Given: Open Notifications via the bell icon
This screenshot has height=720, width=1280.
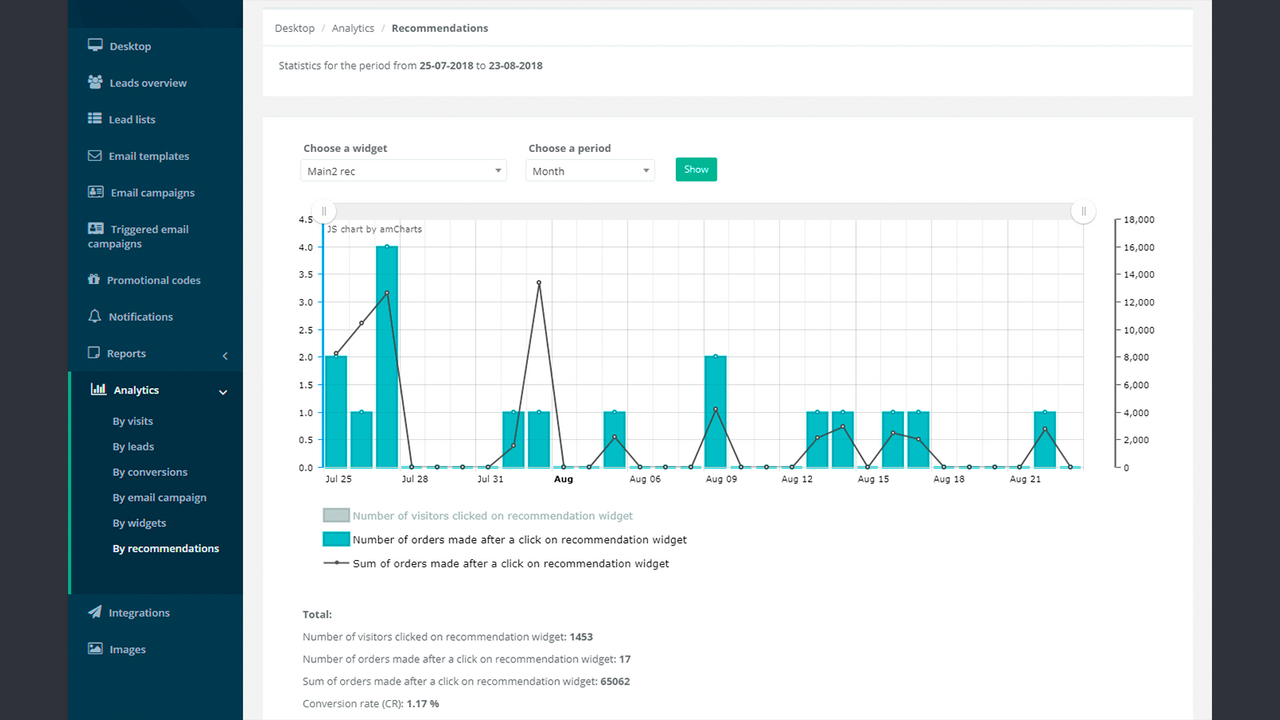Looking at the screenshot, I should pos(94,316).
